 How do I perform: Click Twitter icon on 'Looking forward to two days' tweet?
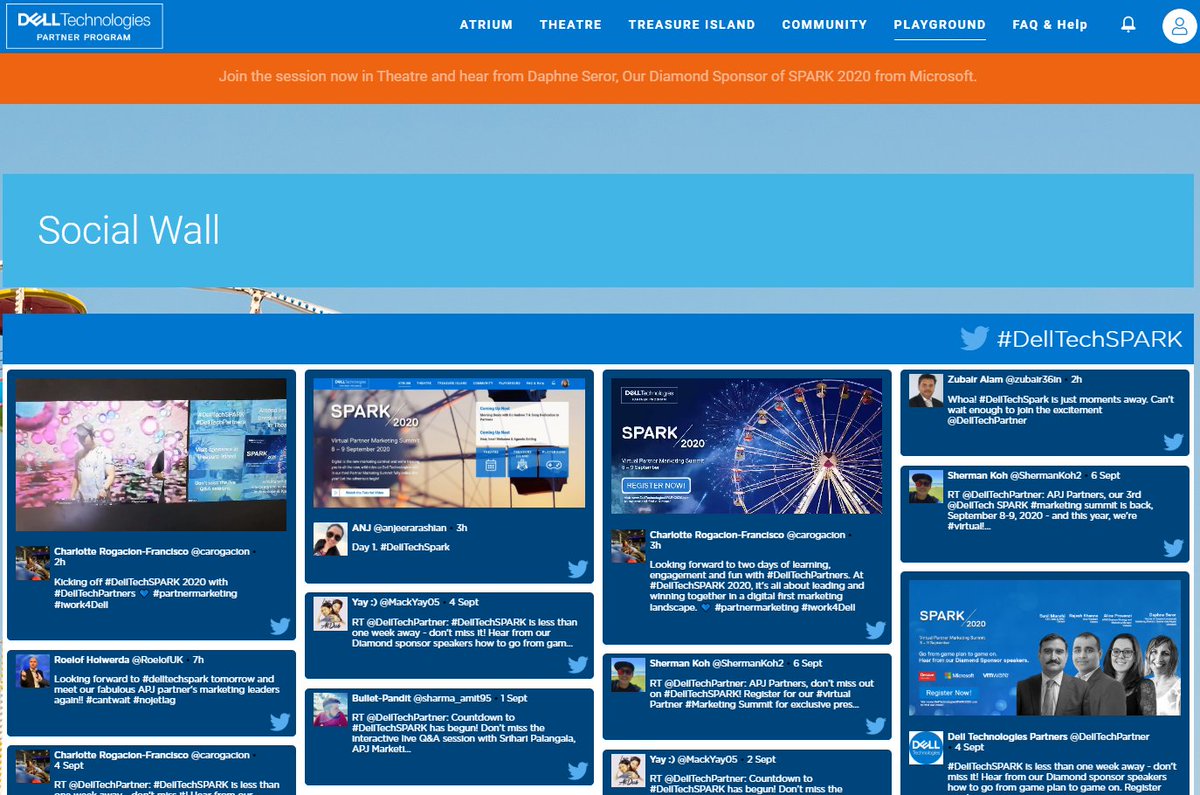coord(876,630)
